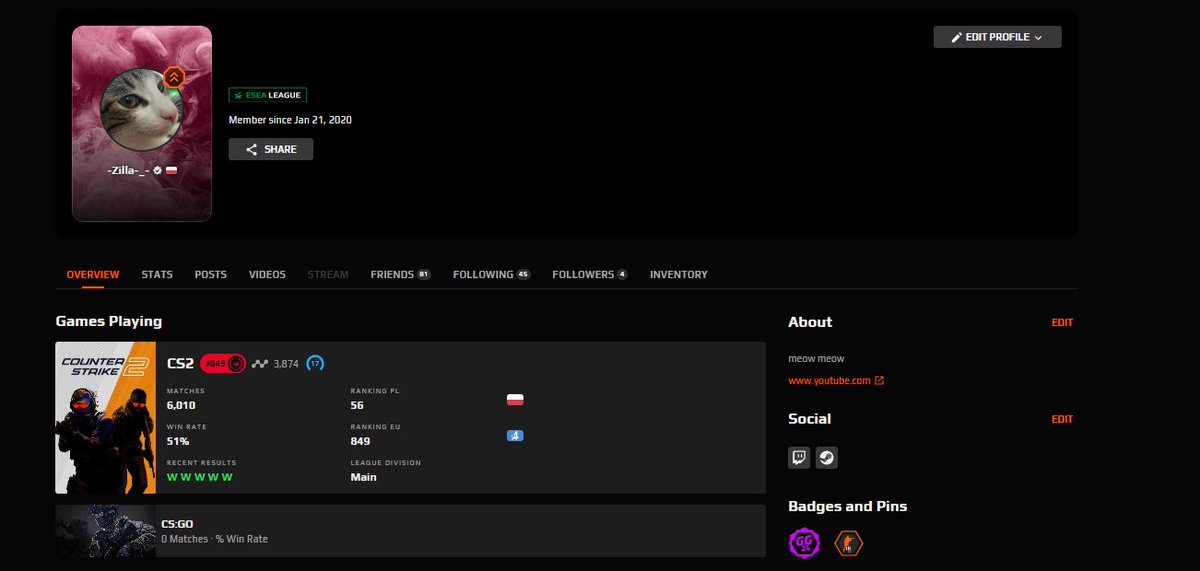Click the orange chevron rank badge on avatar
Image resolution: width=1200 pixels, height=571 pixels.
tap(174, 77)
